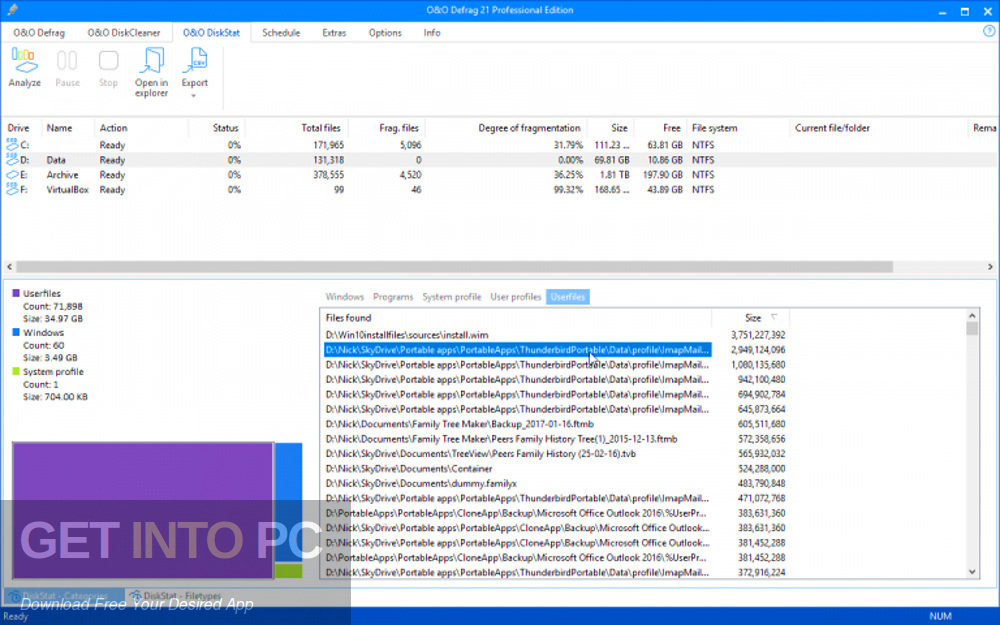This screenshot has width=1000, height=625.
Task: Click the NUM indicator in the status bar
Action: (940, 615)
